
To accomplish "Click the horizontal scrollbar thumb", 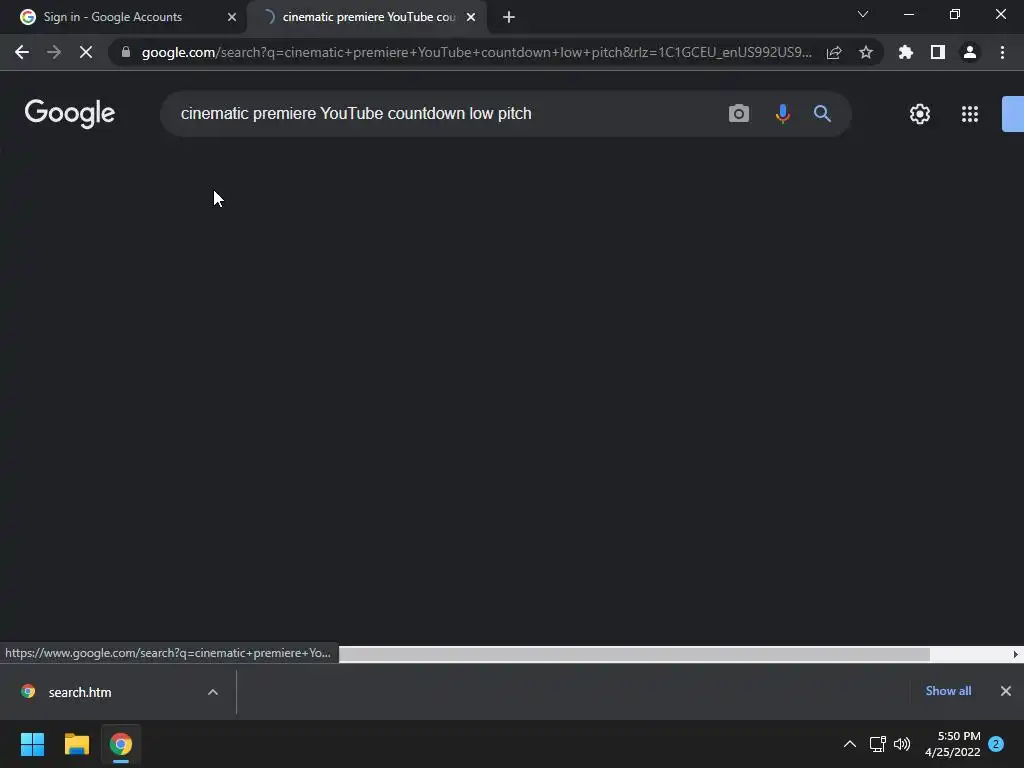I will tap(634, 654).
